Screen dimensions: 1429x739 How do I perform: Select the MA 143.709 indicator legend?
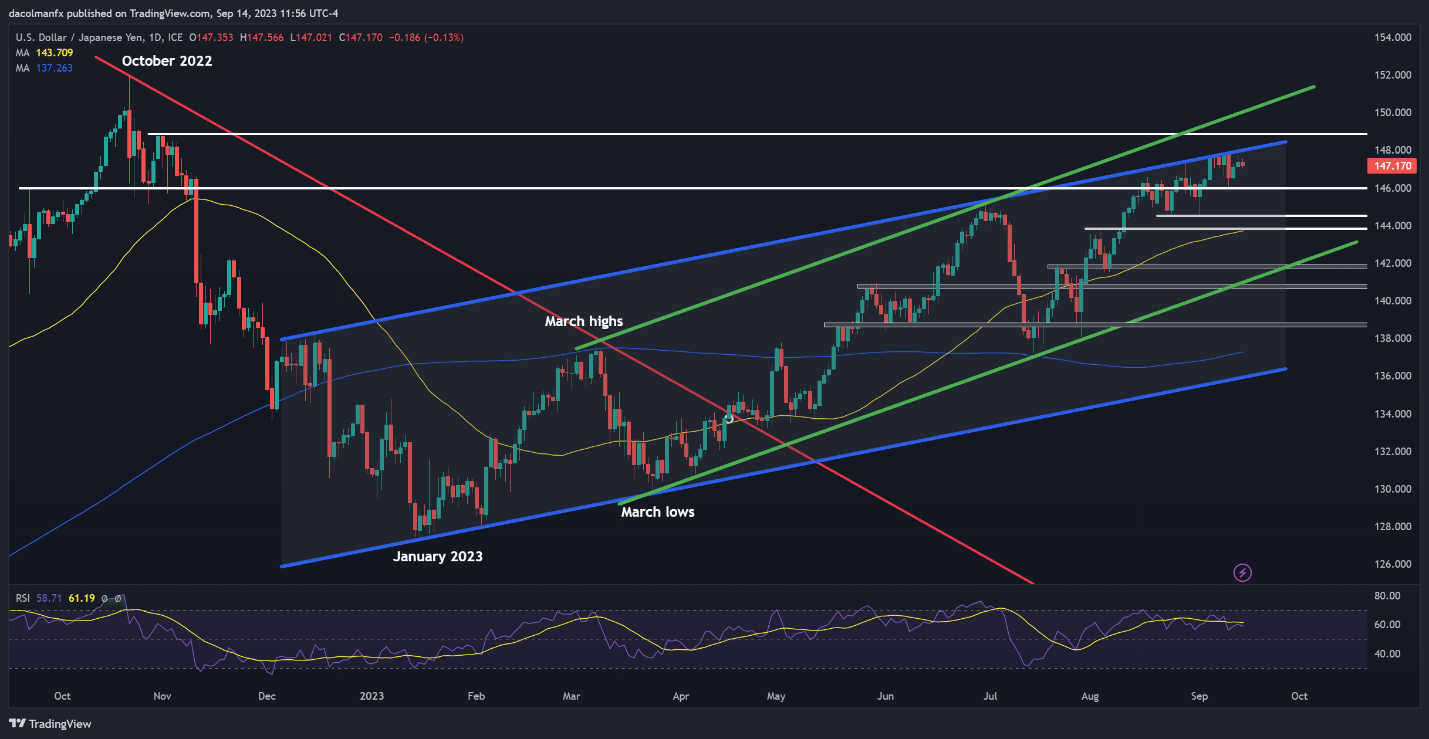(46, 52)
